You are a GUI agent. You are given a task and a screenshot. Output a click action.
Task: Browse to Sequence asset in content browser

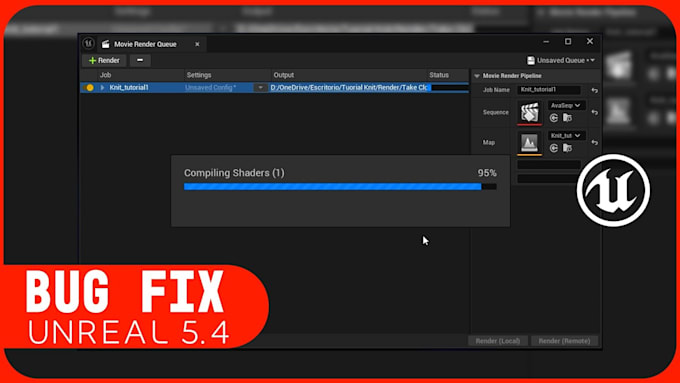pos(567,118)
